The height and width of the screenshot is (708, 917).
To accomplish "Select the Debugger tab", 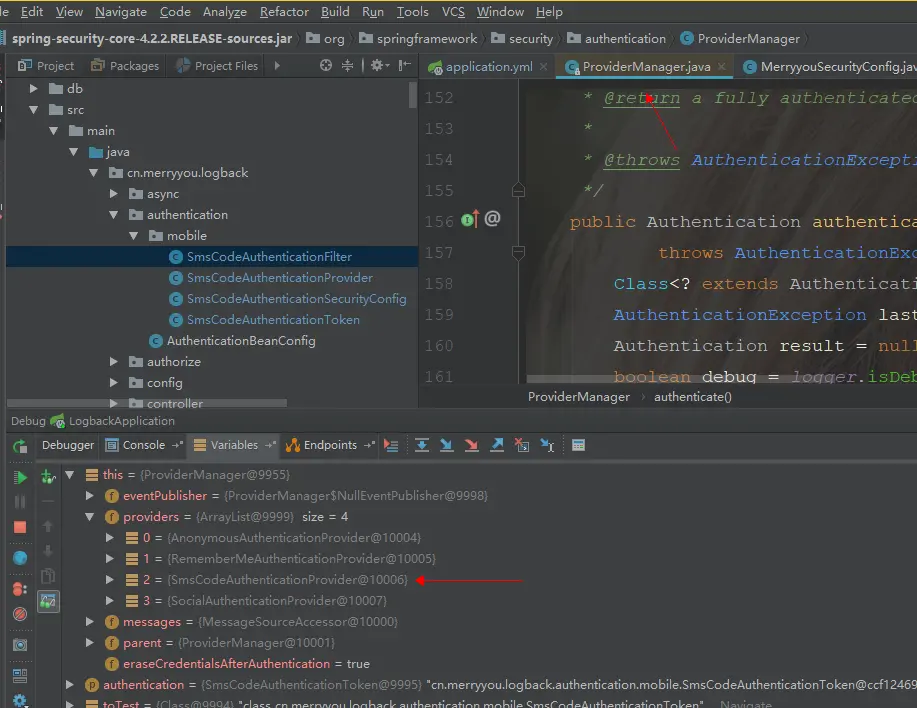I will tap(68, 445).
